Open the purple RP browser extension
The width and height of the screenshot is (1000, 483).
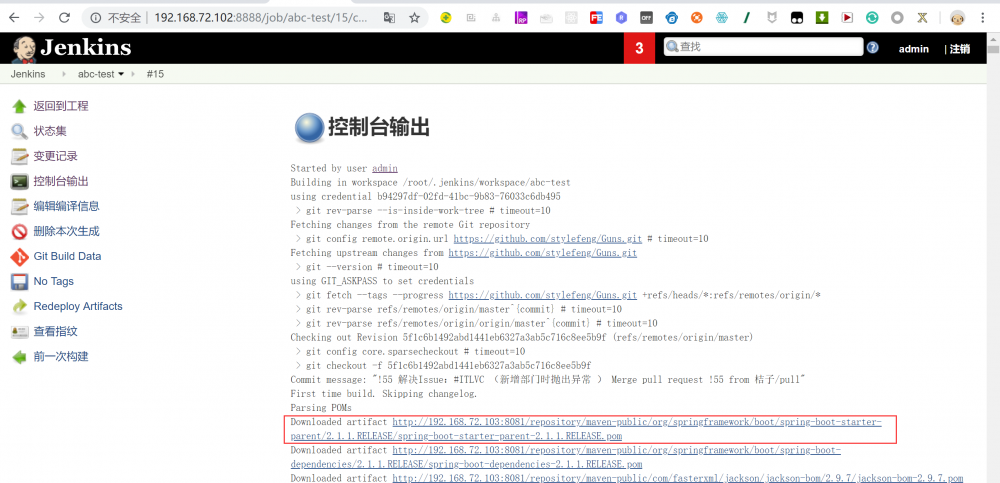pos(521,18)
